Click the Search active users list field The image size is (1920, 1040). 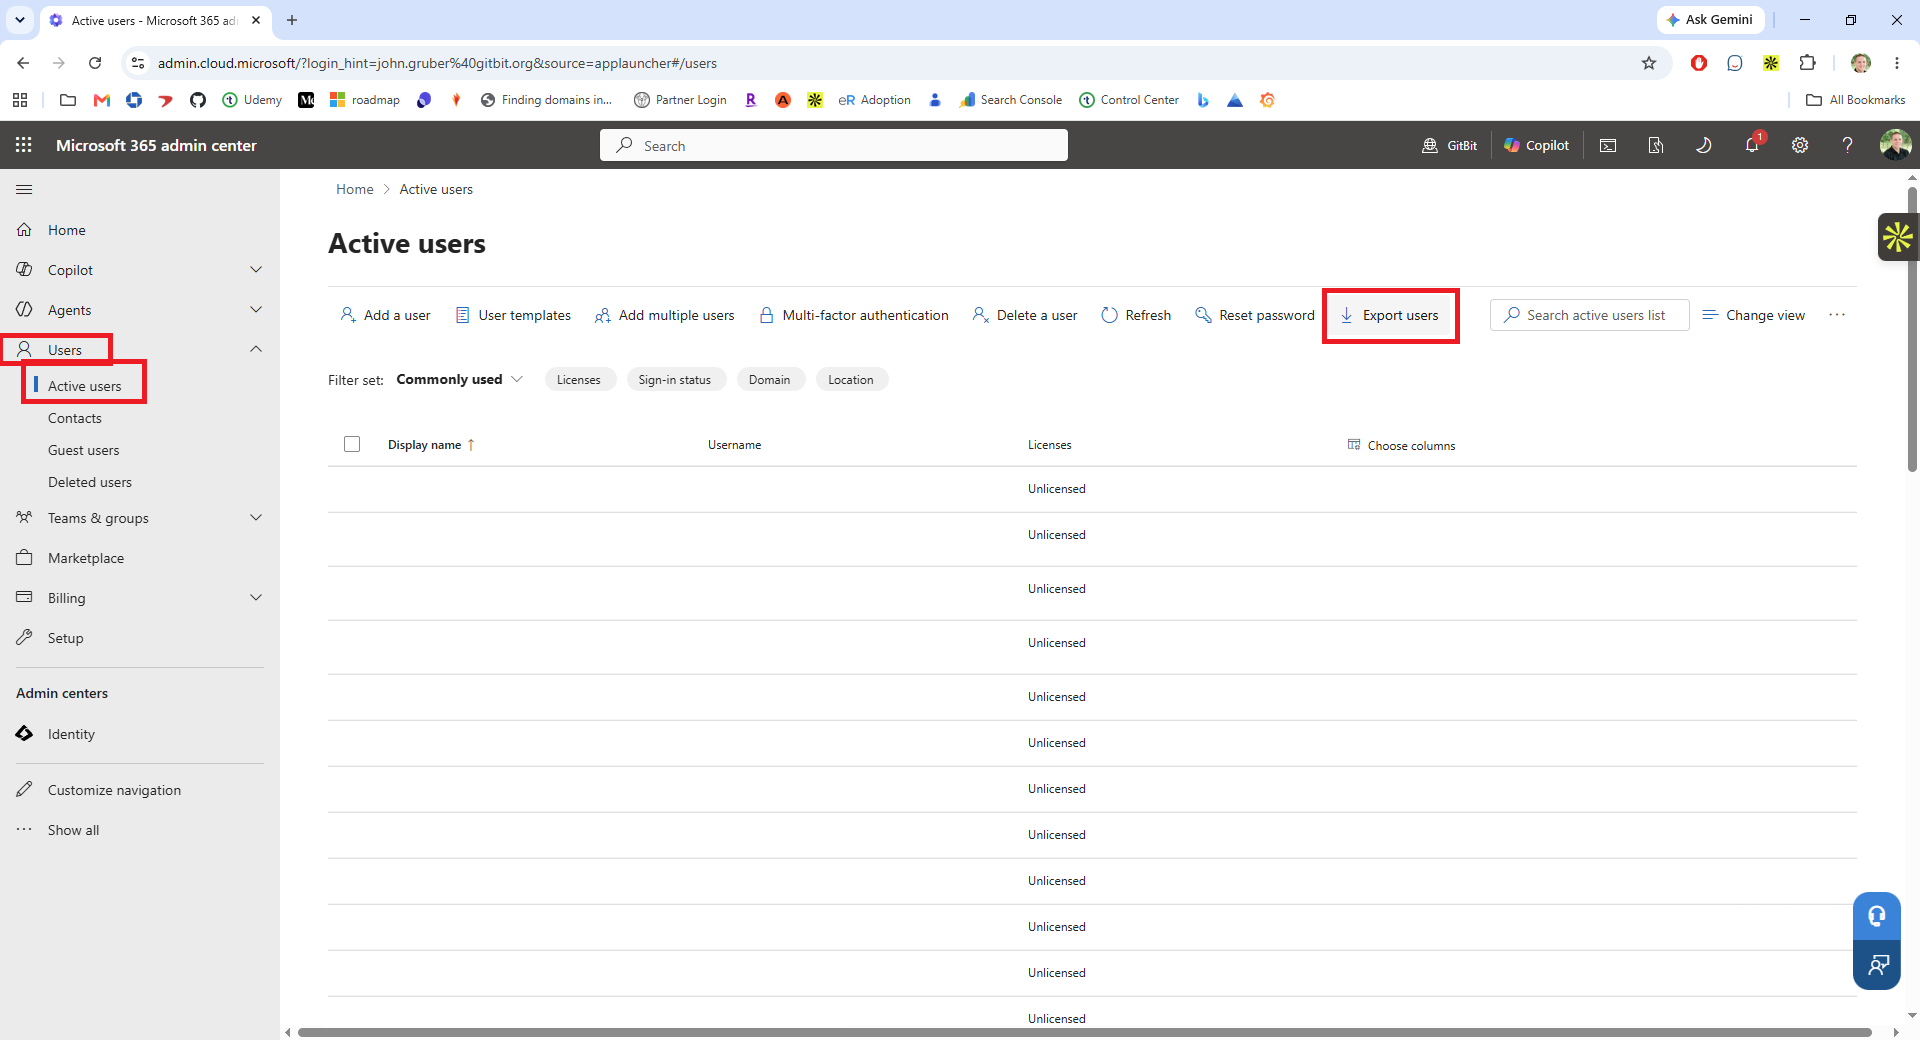pos(1590,315)
